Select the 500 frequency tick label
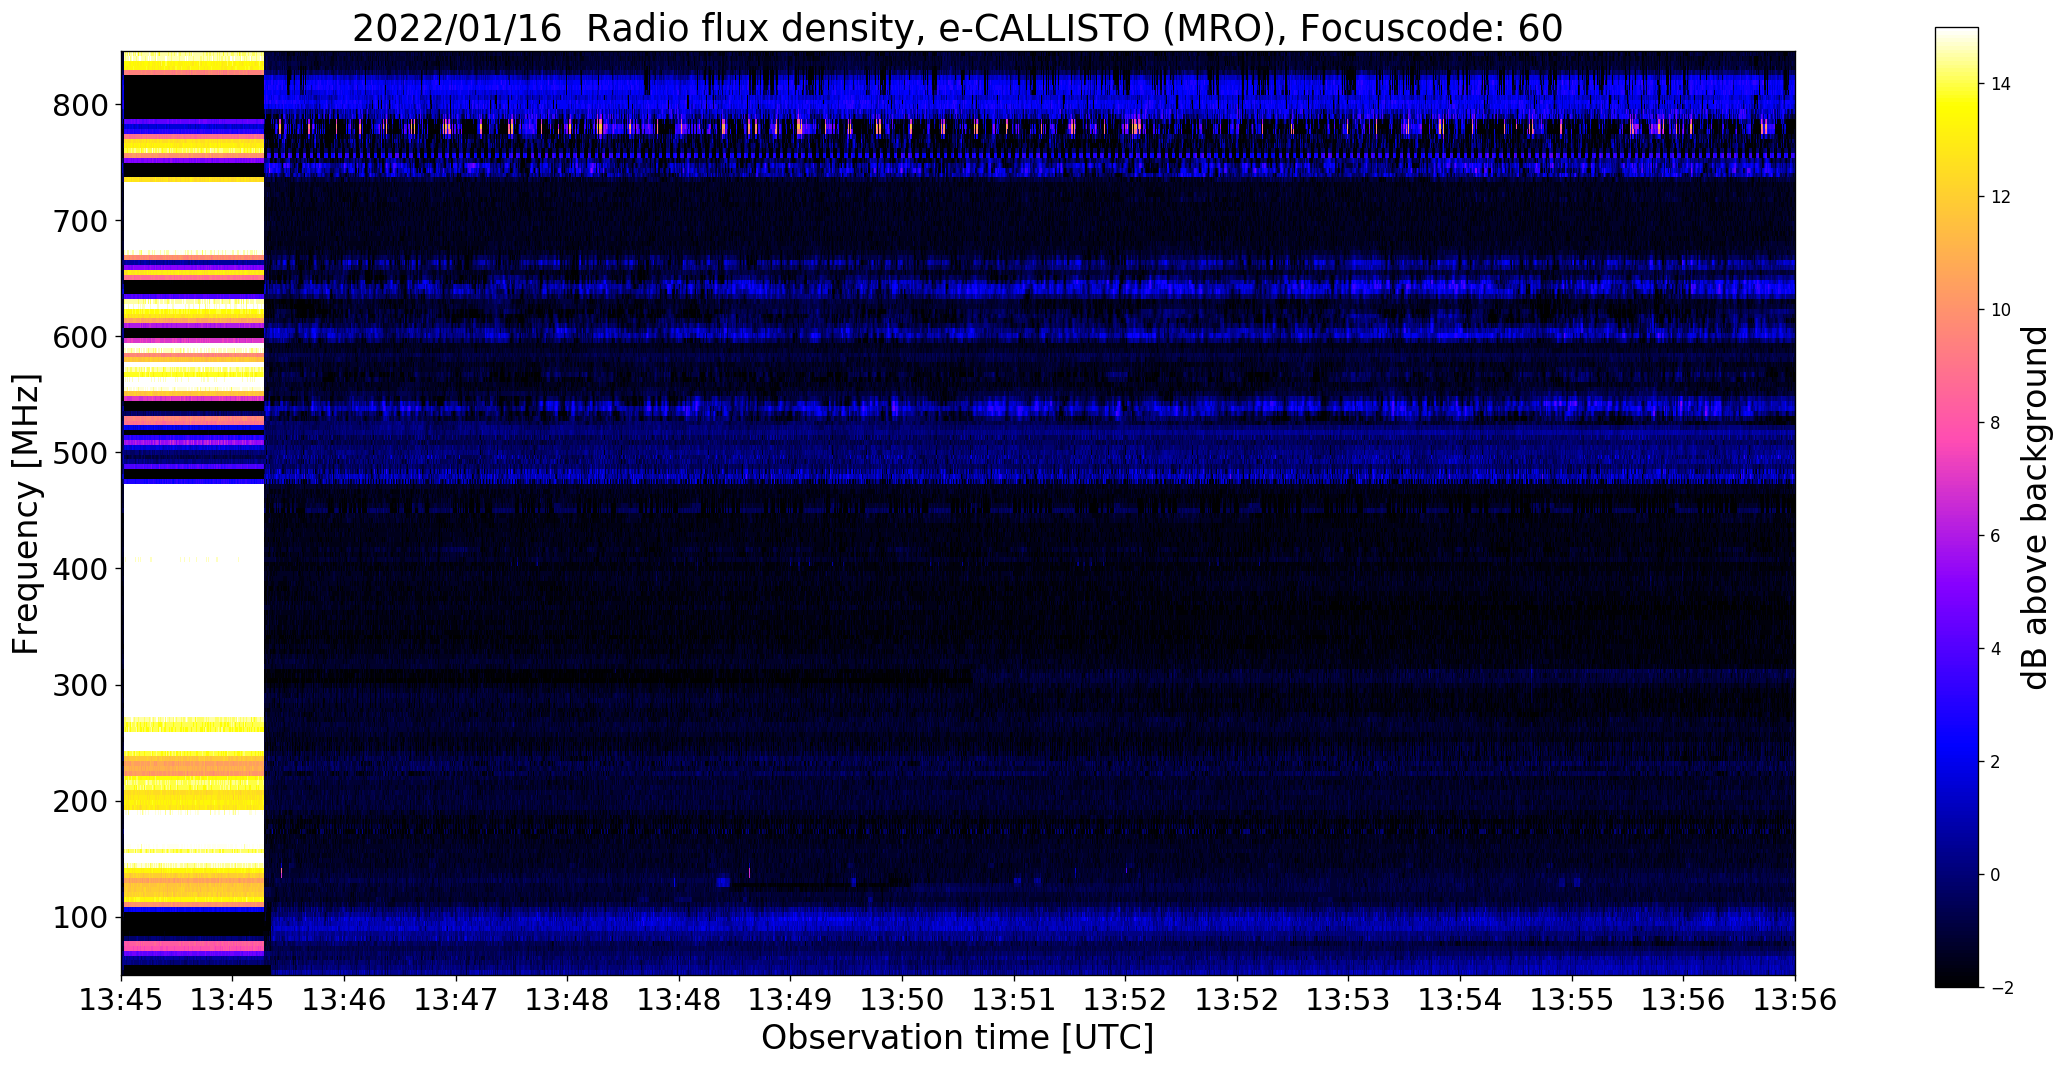 [x=78, y=453]
